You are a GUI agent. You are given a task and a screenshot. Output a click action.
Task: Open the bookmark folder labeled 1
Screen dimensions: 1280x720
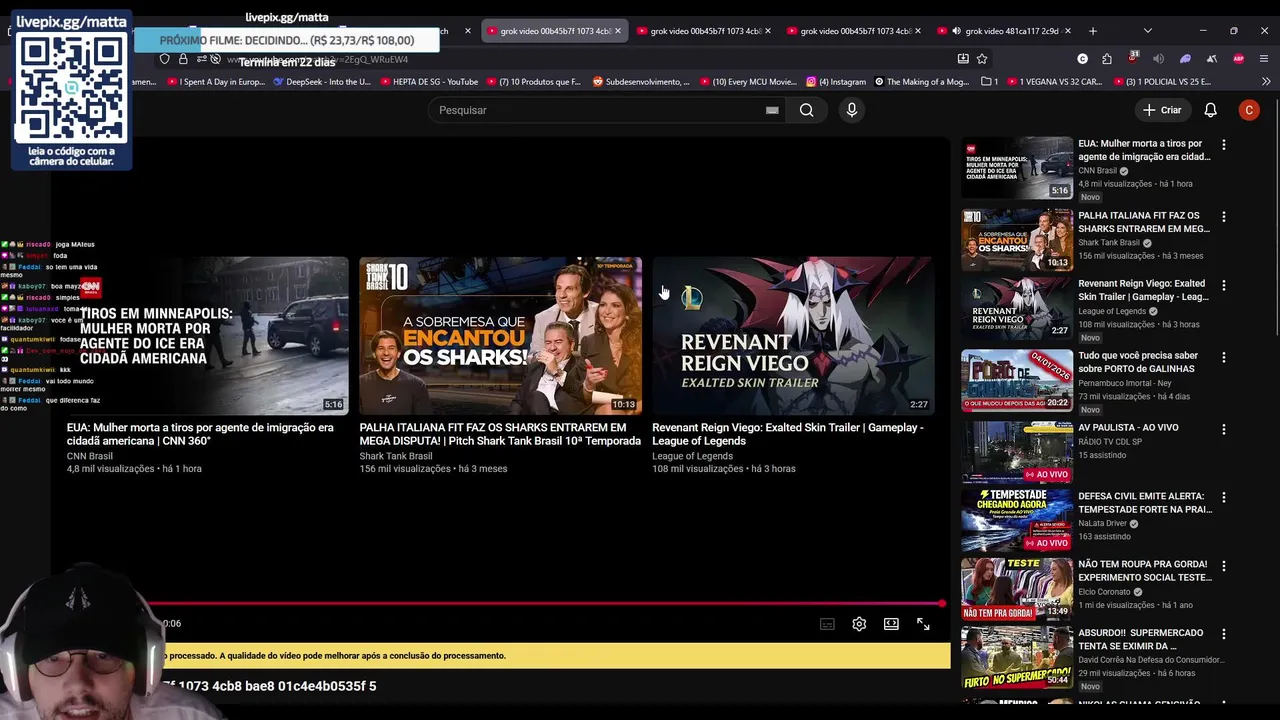click(x=989, y=82)
